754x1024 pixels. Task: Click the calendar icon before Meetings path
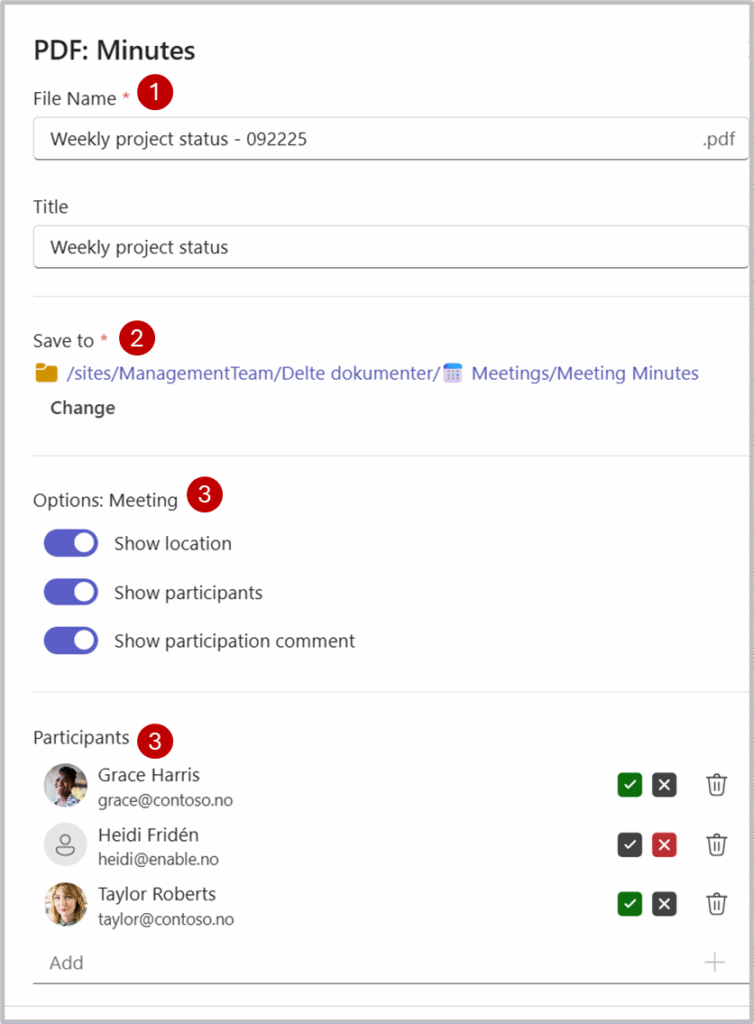tap(453, 373)
